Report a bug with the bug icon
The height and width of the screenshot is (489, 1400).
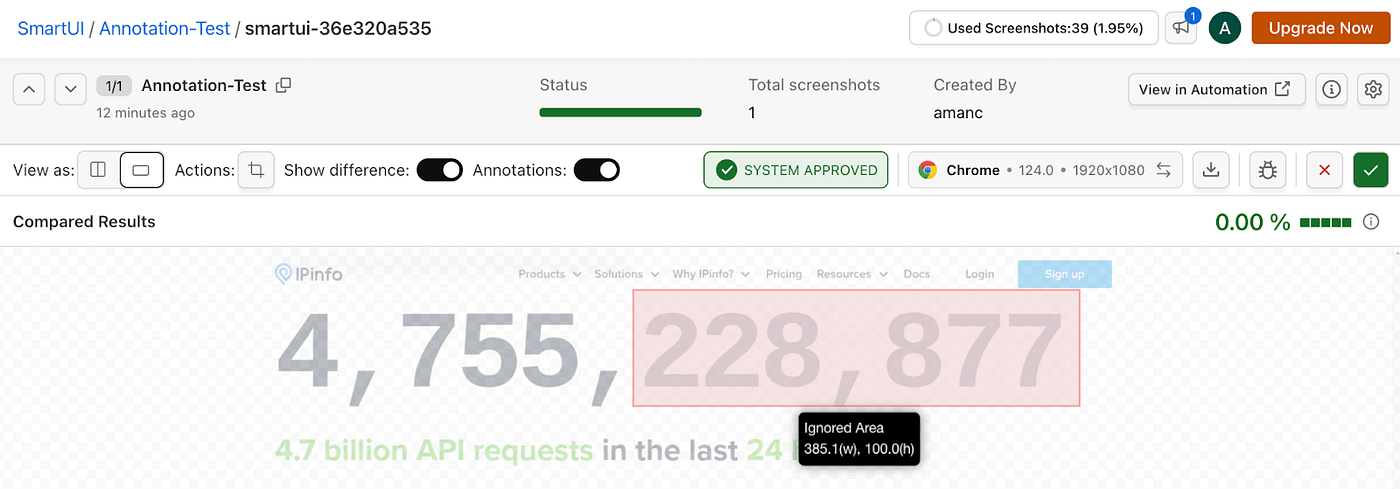point(1268,170)
